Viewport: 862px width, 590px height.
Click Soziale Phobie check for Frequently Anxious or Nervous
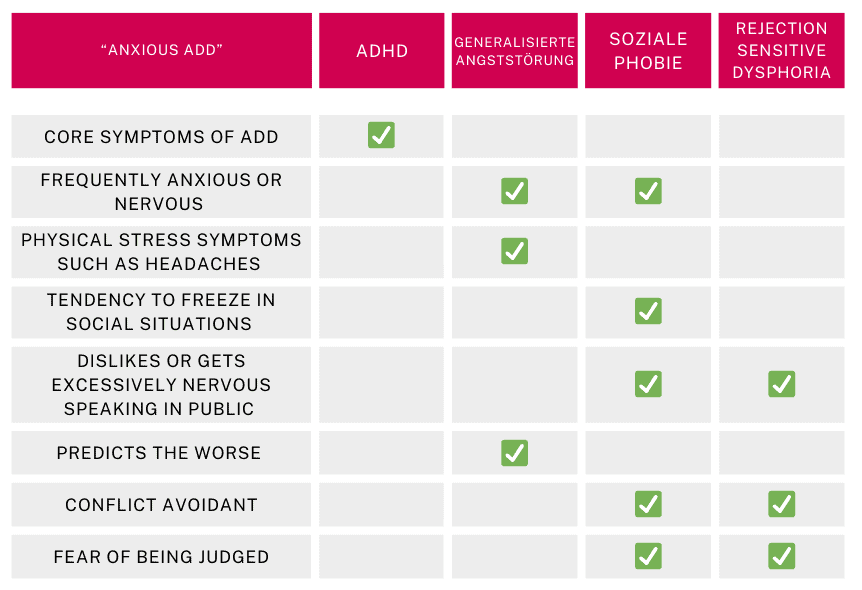648,191
